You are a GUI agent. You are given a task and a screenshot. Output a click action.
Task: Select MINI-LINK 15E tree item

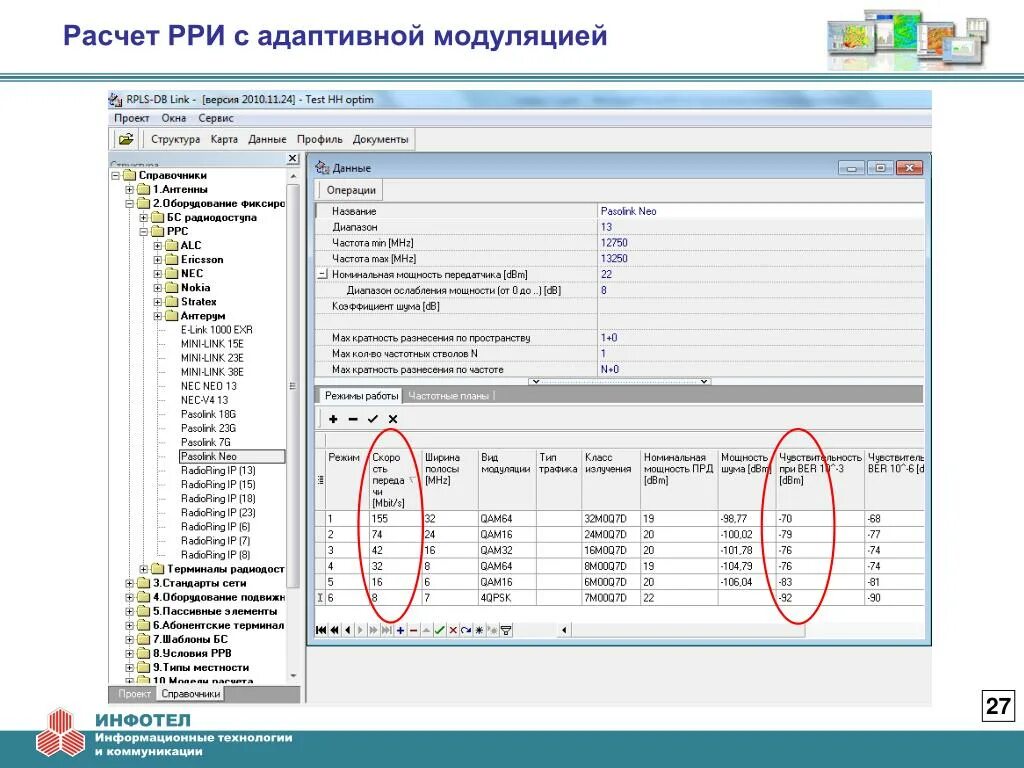(x=212, y=344)
